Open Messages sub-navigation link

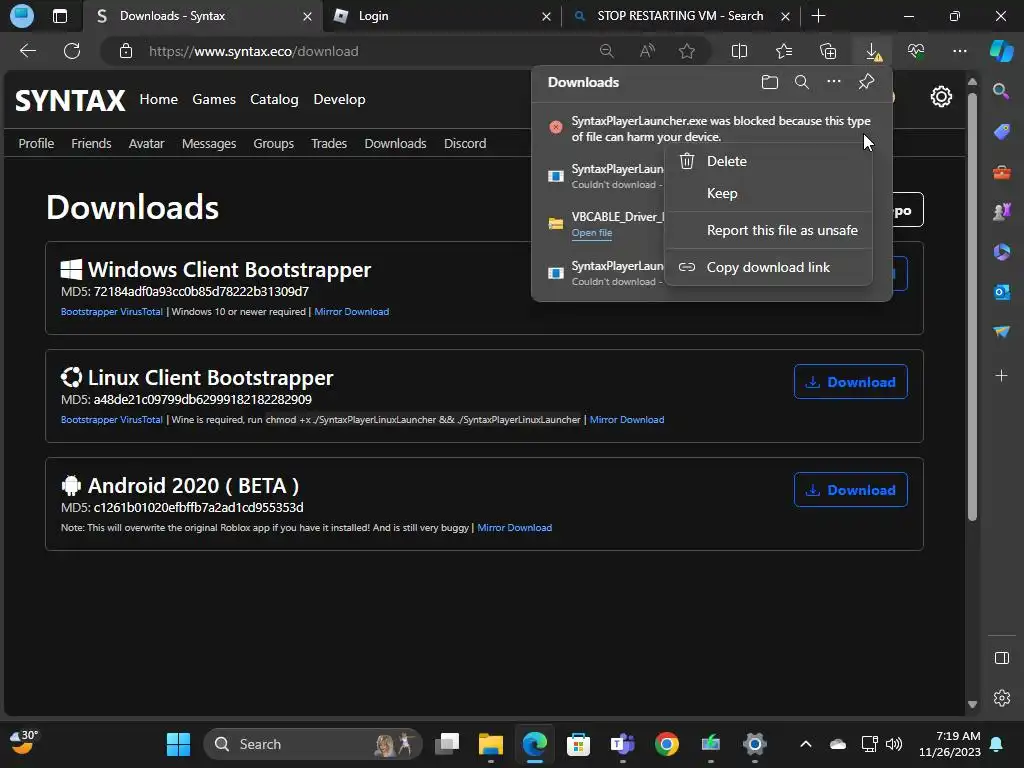[209, 144]
